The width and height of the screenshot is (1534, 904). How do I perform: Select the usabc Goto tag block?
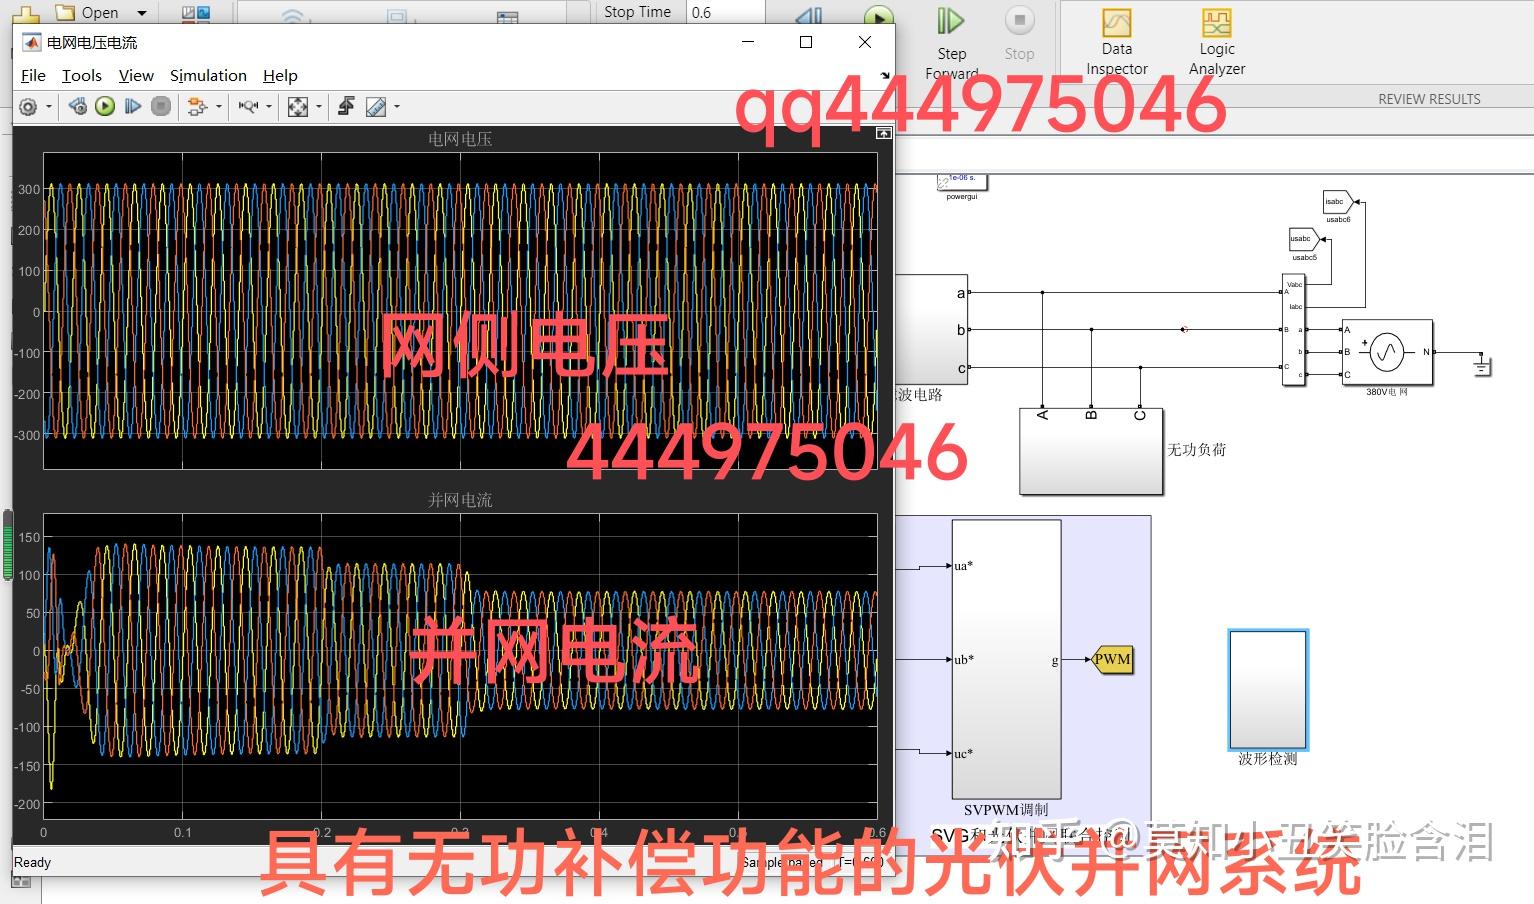point(1303,239)
